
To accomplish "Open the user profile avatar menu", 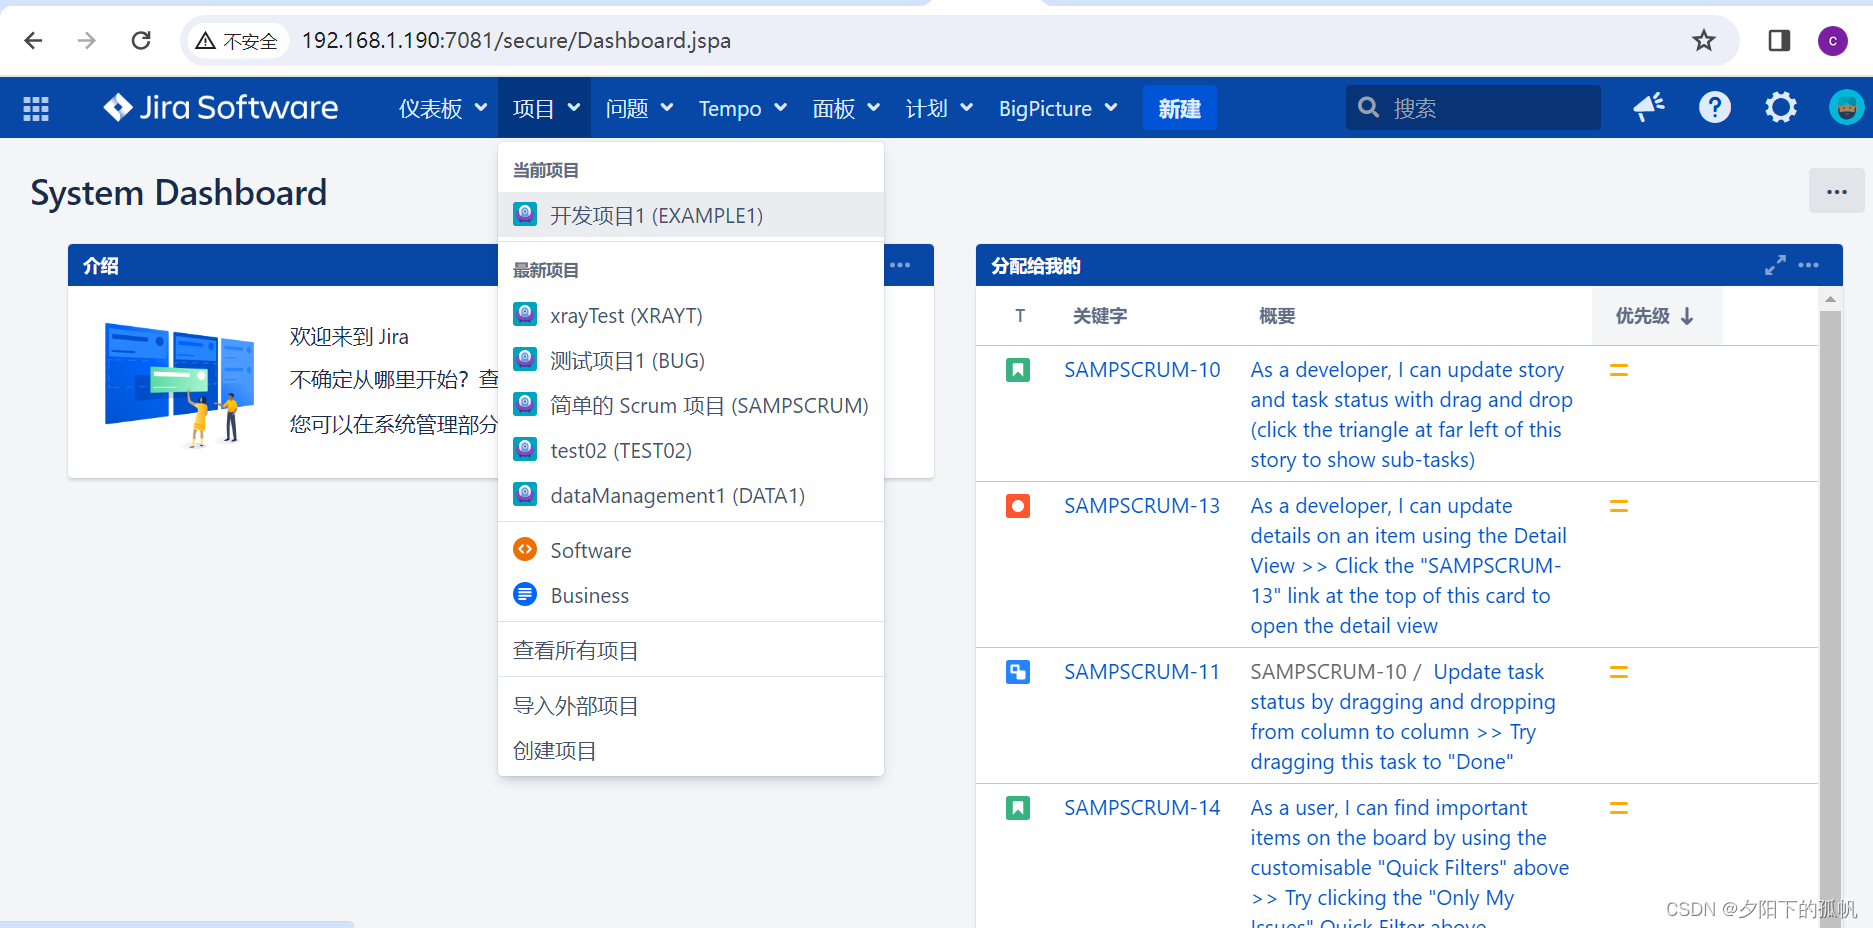I will coord(1846,107).
